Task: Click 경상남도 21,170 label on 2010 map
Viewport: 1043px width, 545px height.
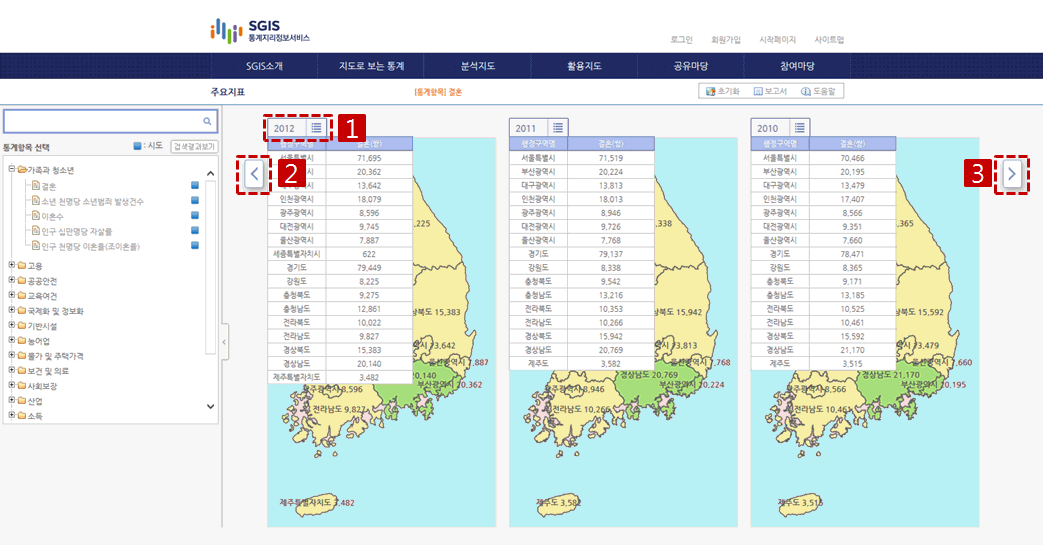Action: (x=890, y=375)
